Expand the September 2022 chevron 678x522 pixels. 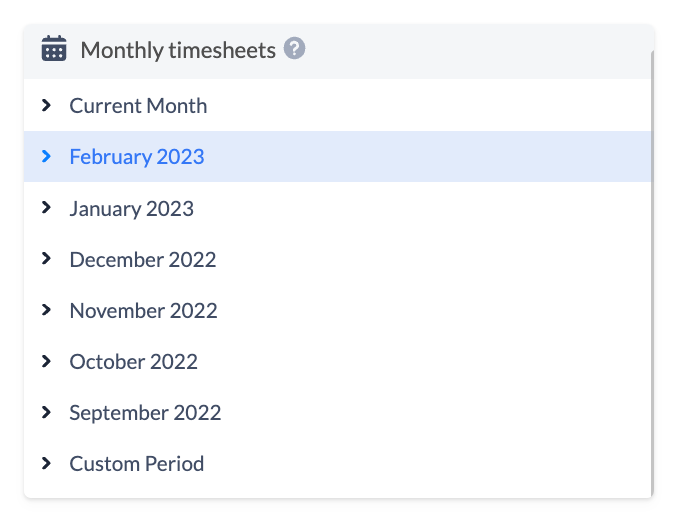click(x=46, y=412)
